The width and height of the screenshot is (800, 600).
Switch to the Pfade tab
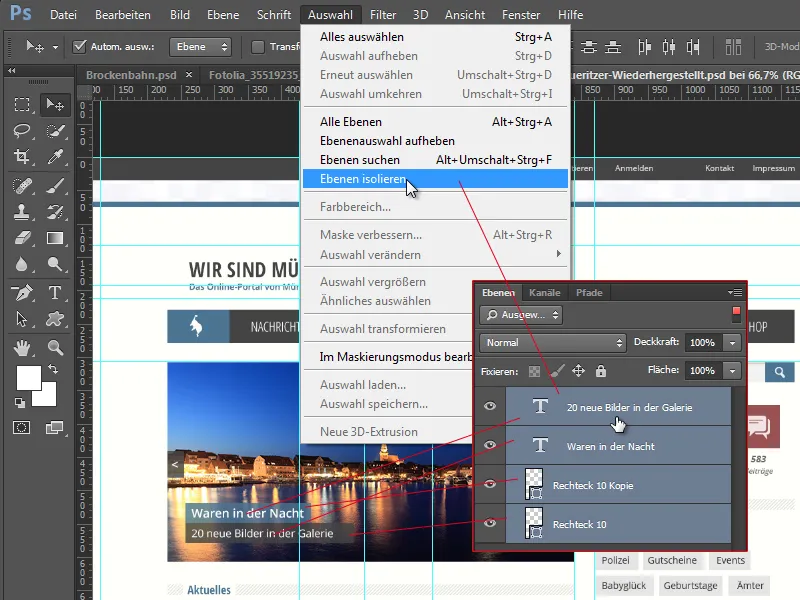pos(589,293)
